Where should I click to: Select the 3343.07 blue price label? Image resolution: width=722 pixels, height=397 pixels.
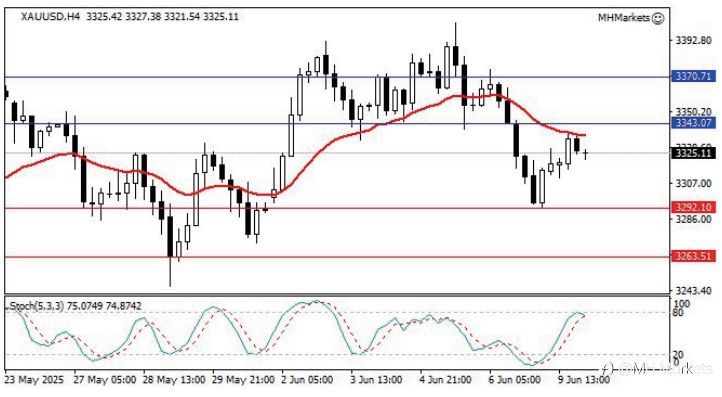(x=693, y=123)
